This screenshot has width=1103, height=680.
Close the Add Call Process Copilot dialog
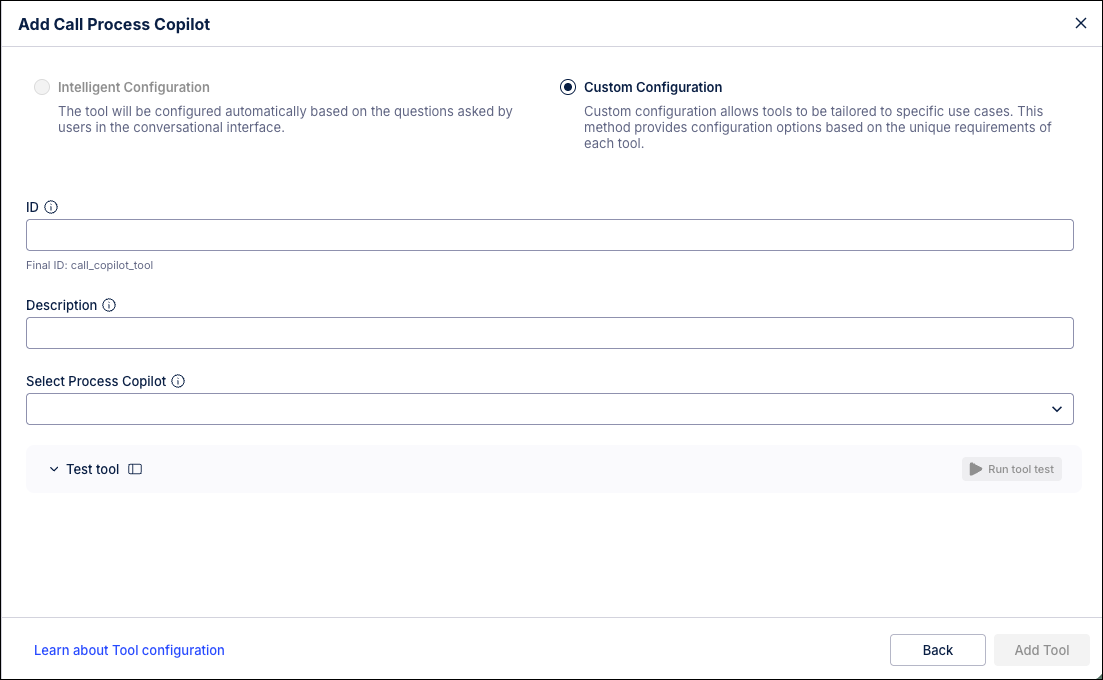1080,23
